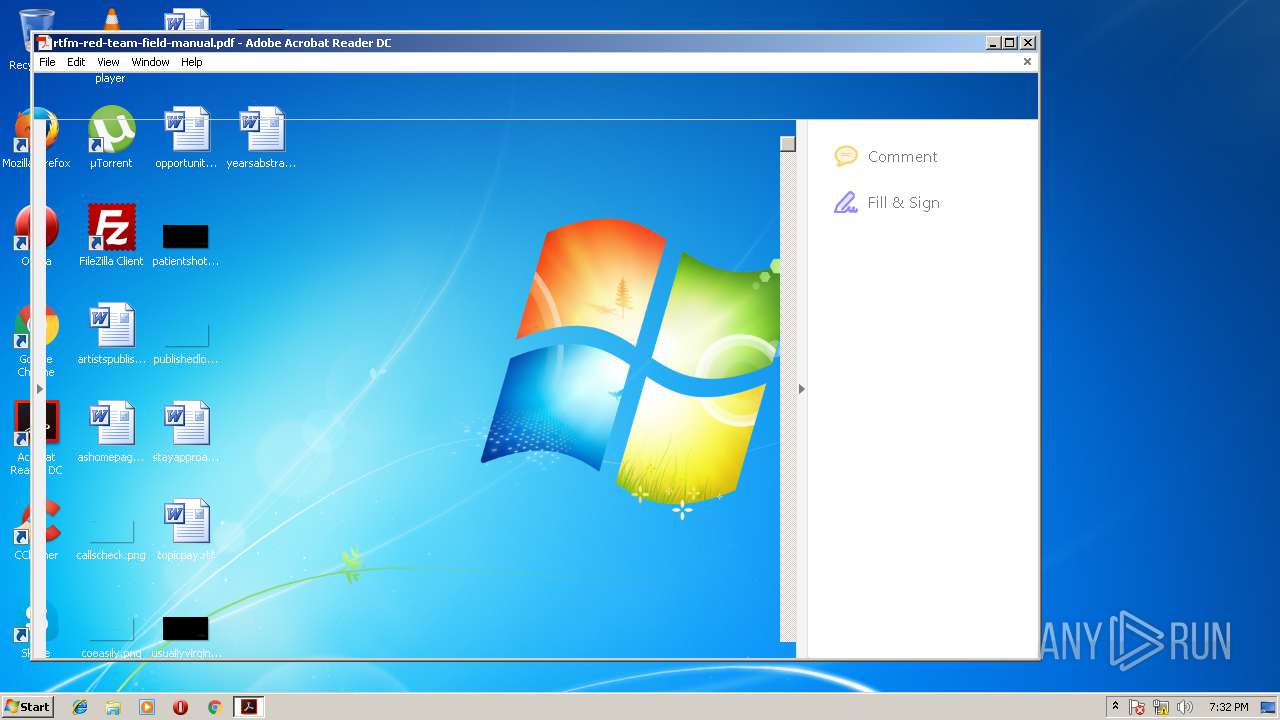Expand the left navigation pane arrow
The image size is (1280, 720).
pos(40,389)
